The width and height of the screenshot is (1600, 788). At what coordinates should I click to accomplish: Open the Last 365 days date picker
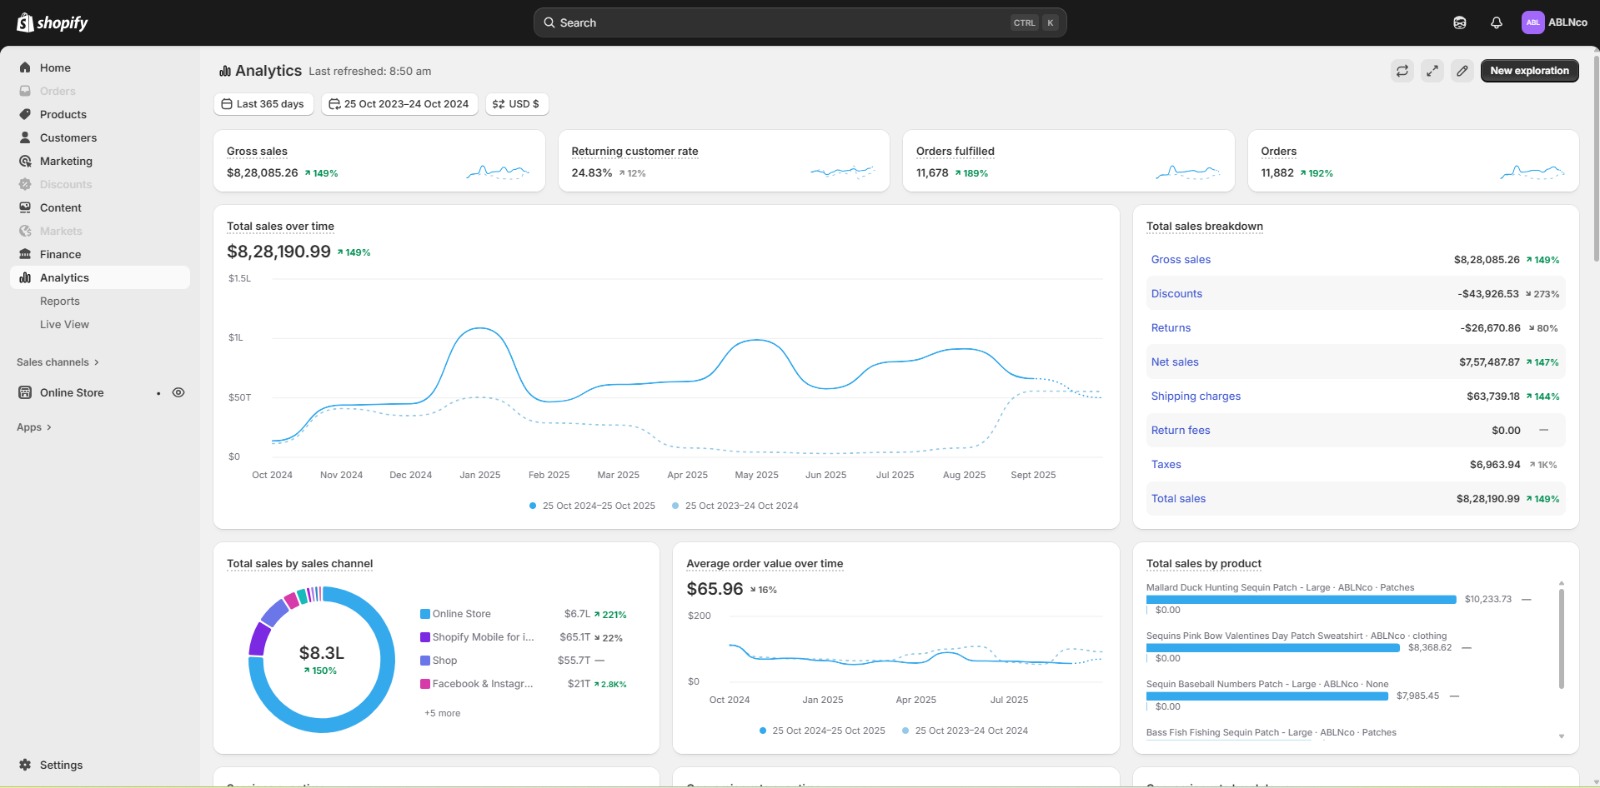[263, 104]
